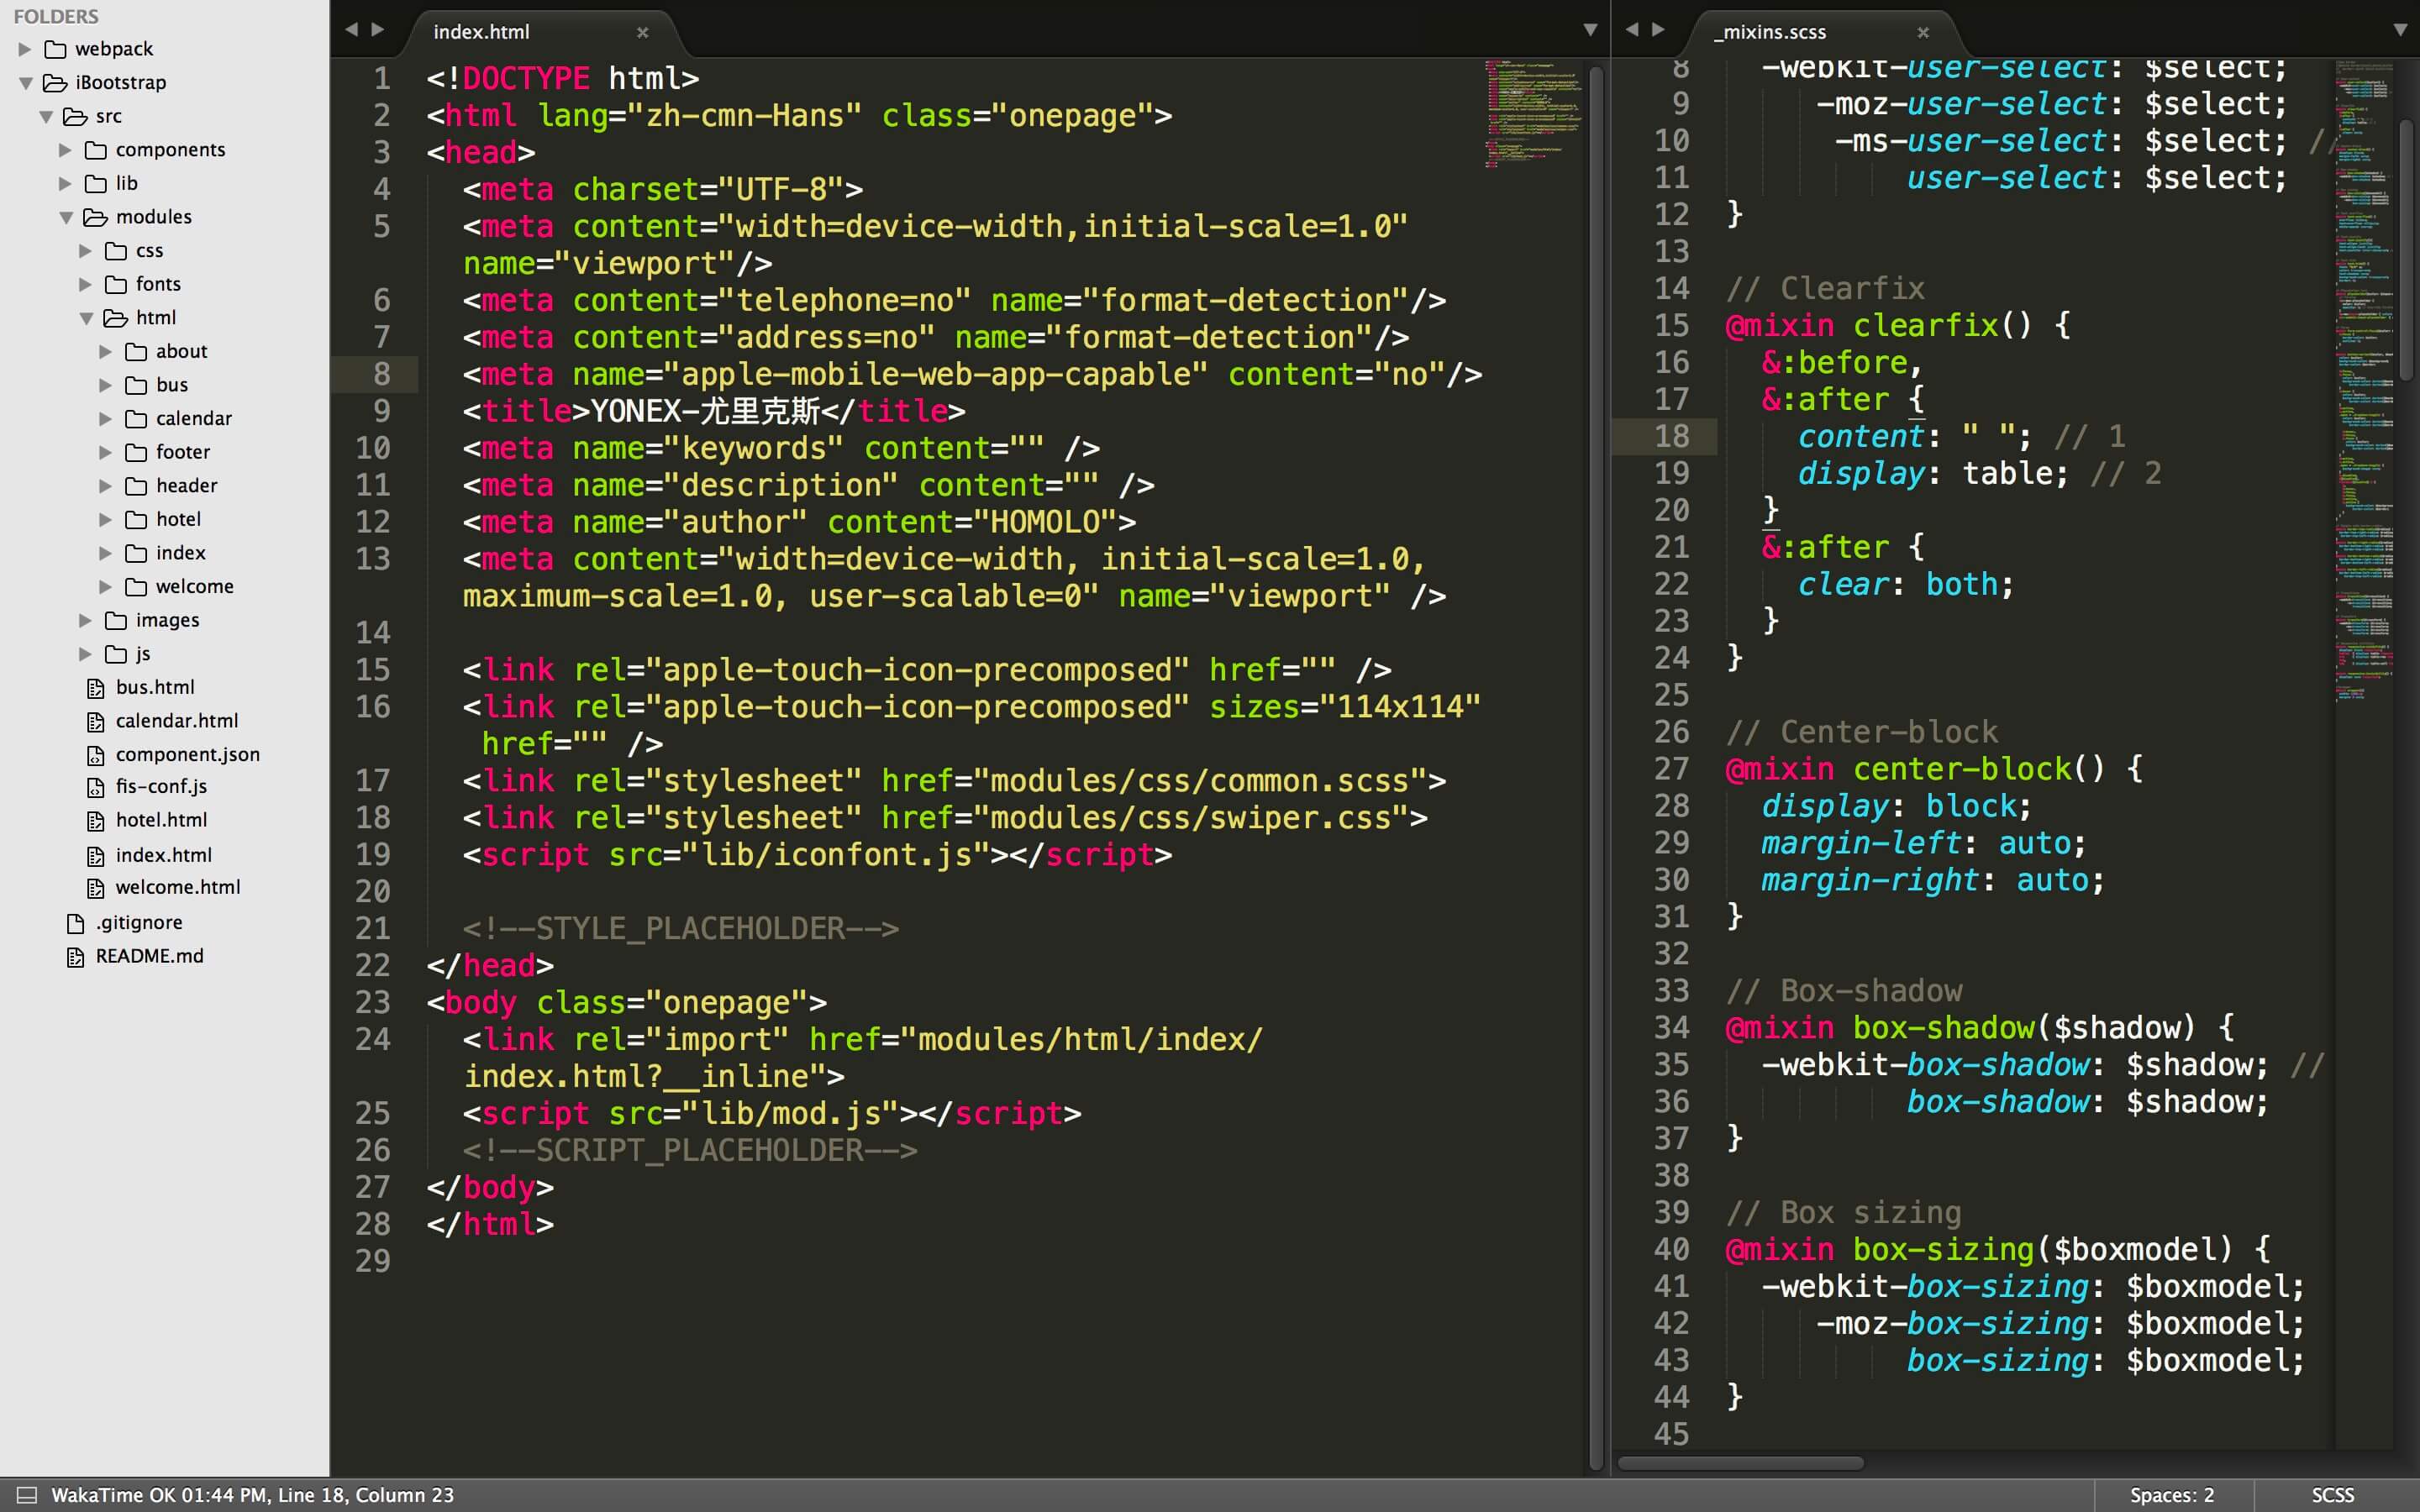The image size is (2420, 1512).
Task: Collapse the html folder
Action: pyautogui.click(x=86, y=318)
